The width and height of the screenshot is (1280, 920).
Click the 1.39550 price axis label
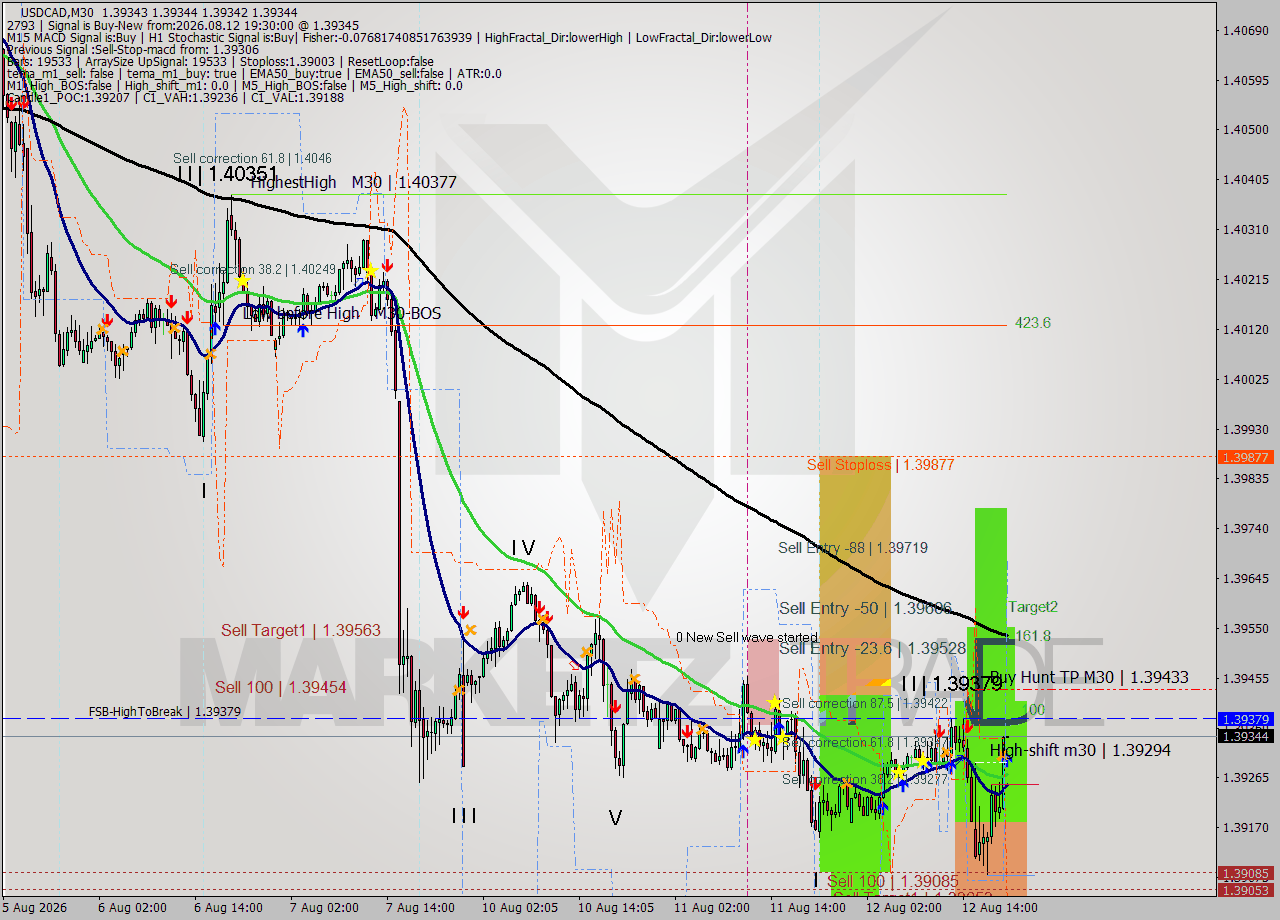(1245, 628)
